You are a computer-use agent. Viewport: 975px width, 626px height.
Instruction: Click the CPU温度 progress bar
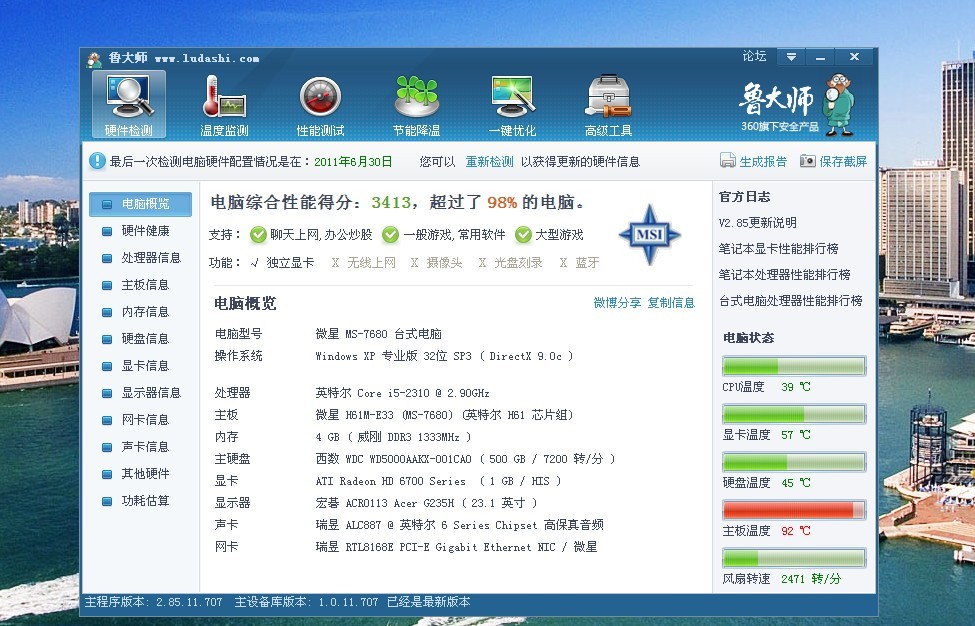794,366
